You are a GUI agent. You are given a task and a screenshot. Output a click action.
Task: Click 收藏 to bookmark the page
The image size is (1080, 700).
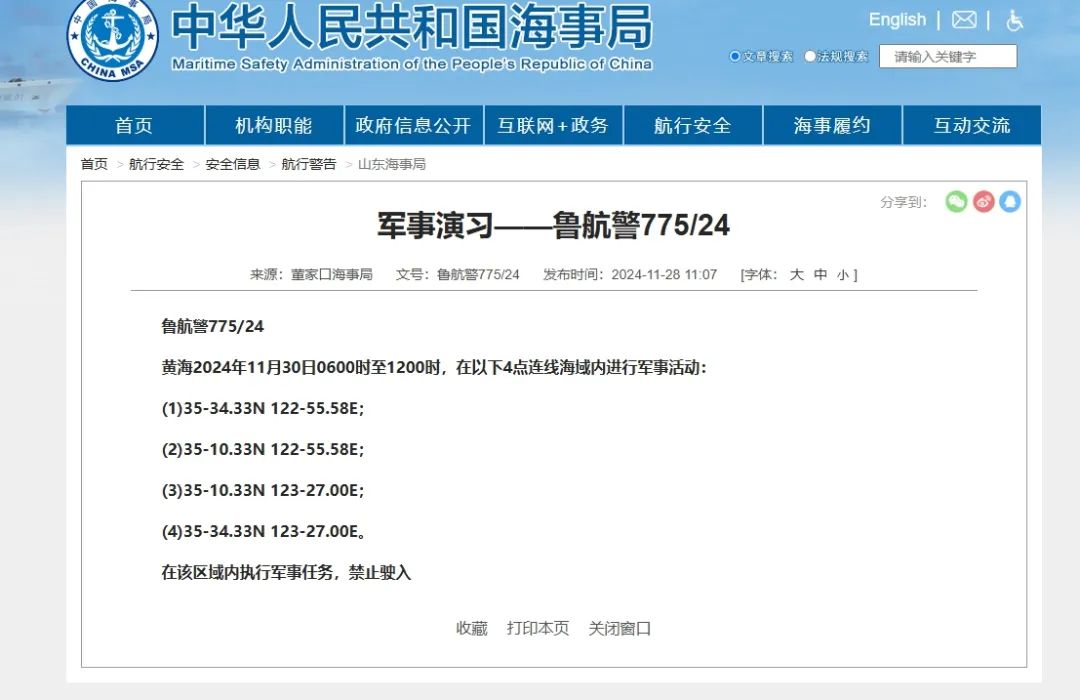tap(472, 628)
